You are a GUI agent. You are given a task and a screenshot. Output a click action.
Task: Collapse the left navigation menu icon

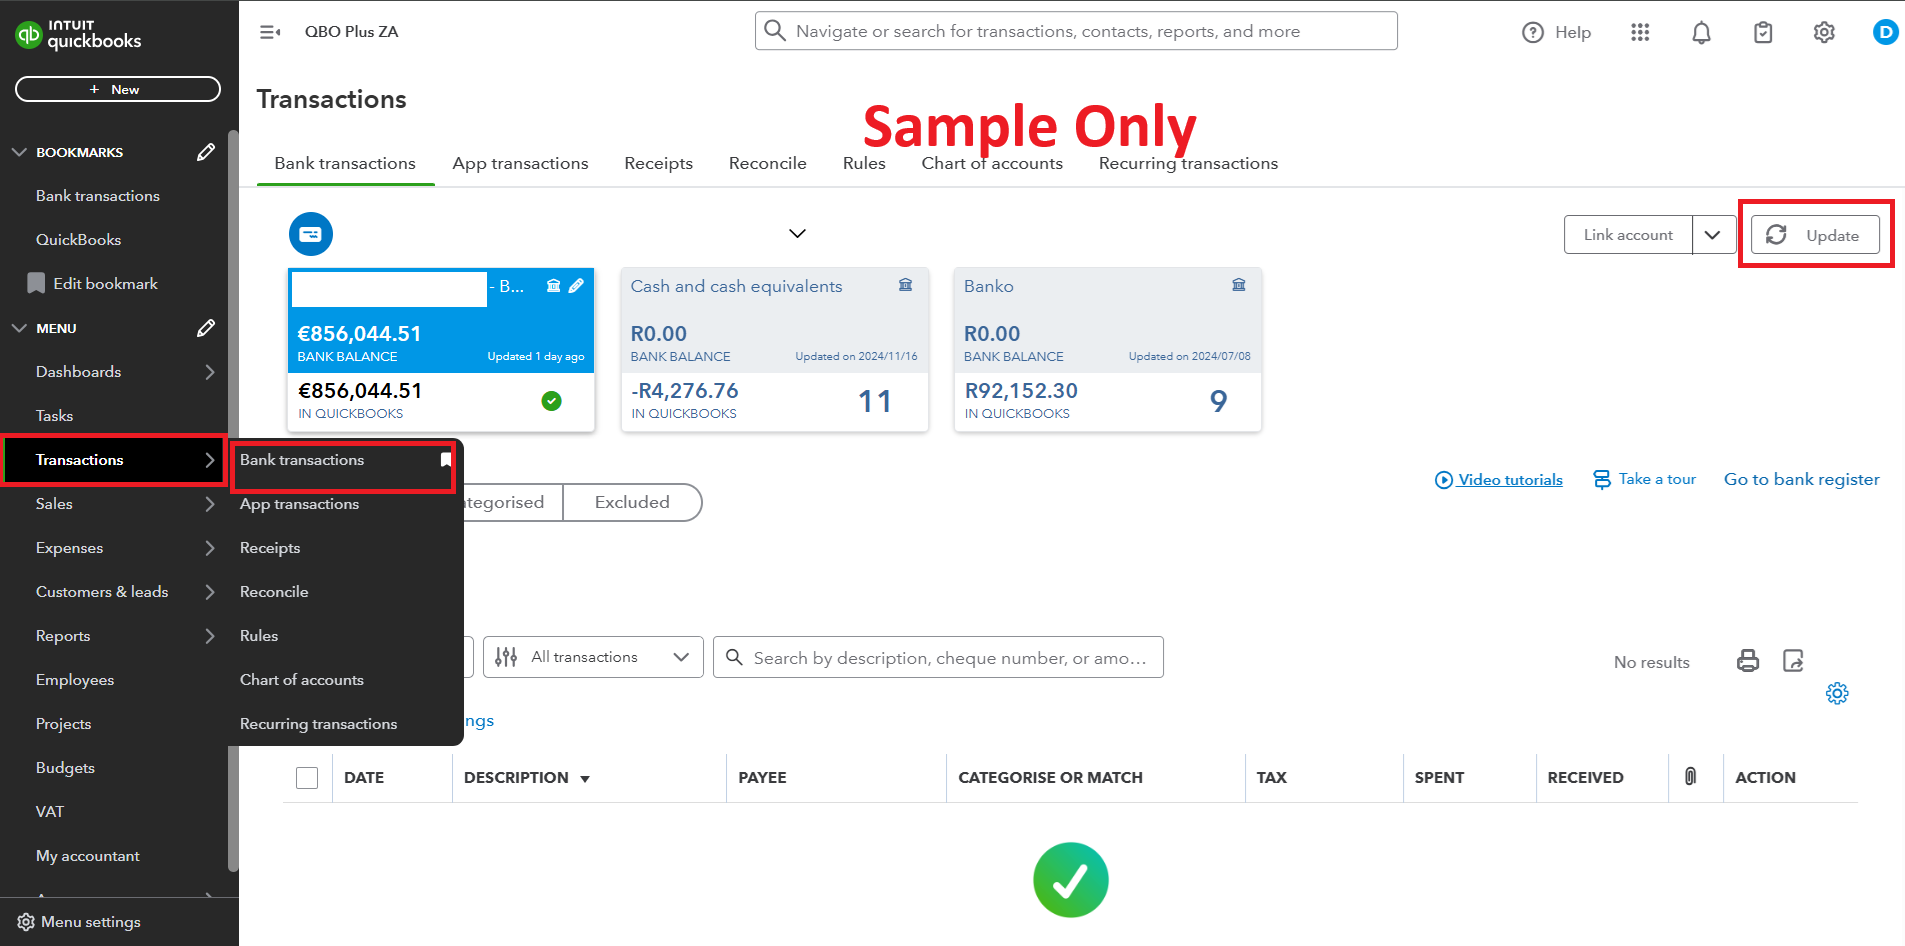270,32
